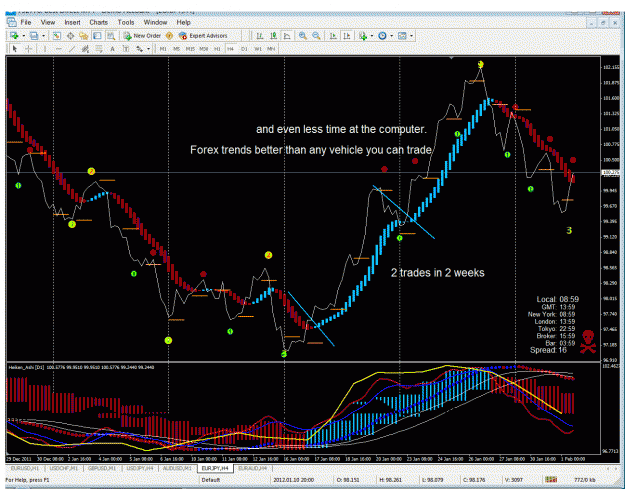Open the View menu
This screenshot has height=489, width=625.
pos(48,22)
